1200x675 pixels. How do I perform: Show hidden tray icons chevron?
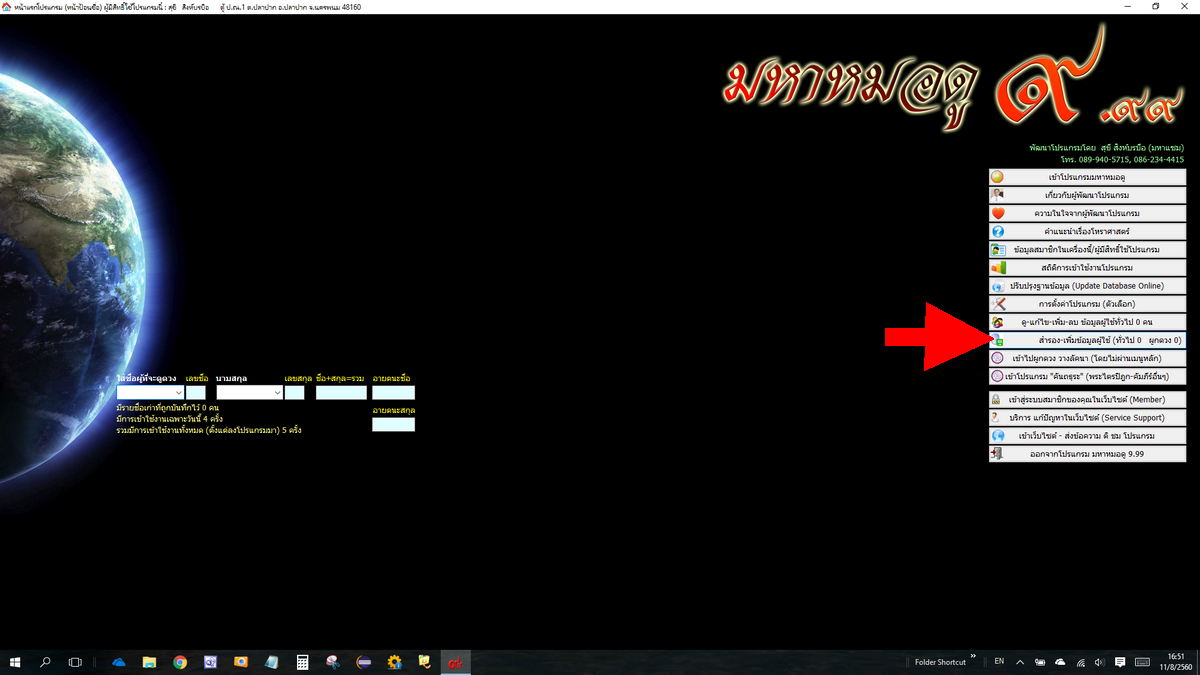pos(1020,662)
